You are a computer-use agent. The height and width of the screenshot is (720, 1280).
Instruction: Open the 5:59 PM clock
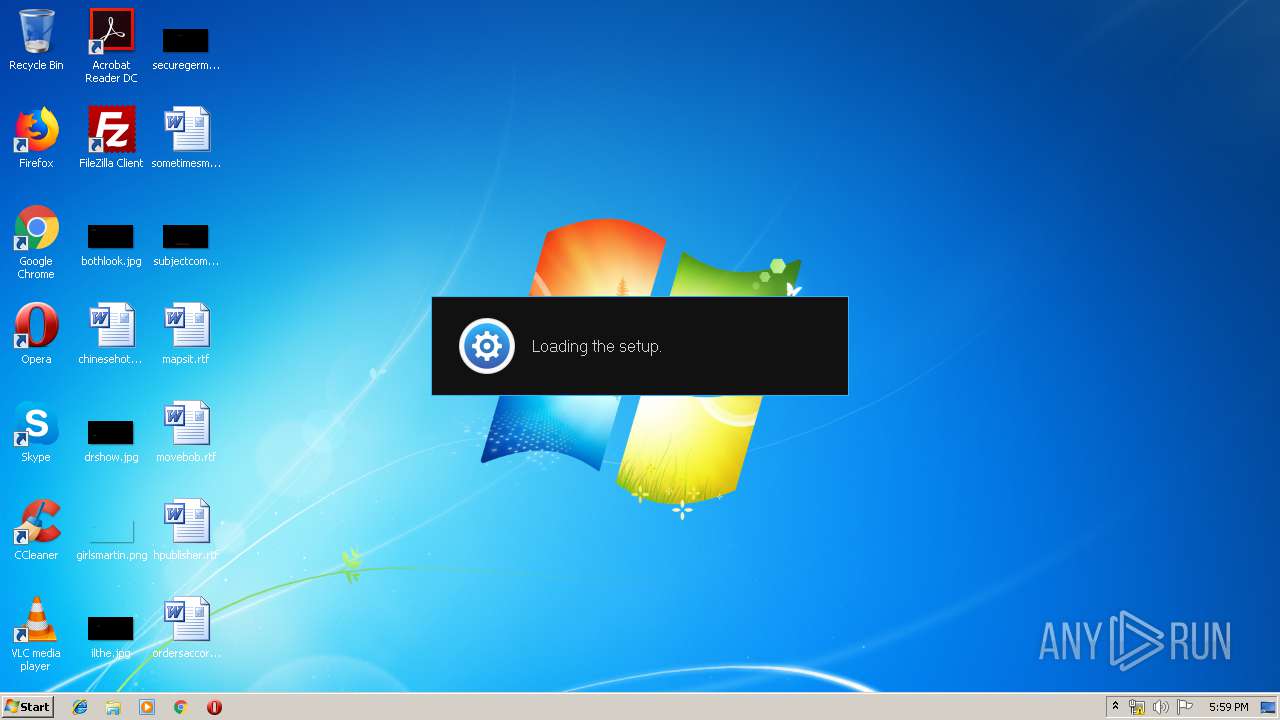pyautogui.click(x=1228, y=707)
